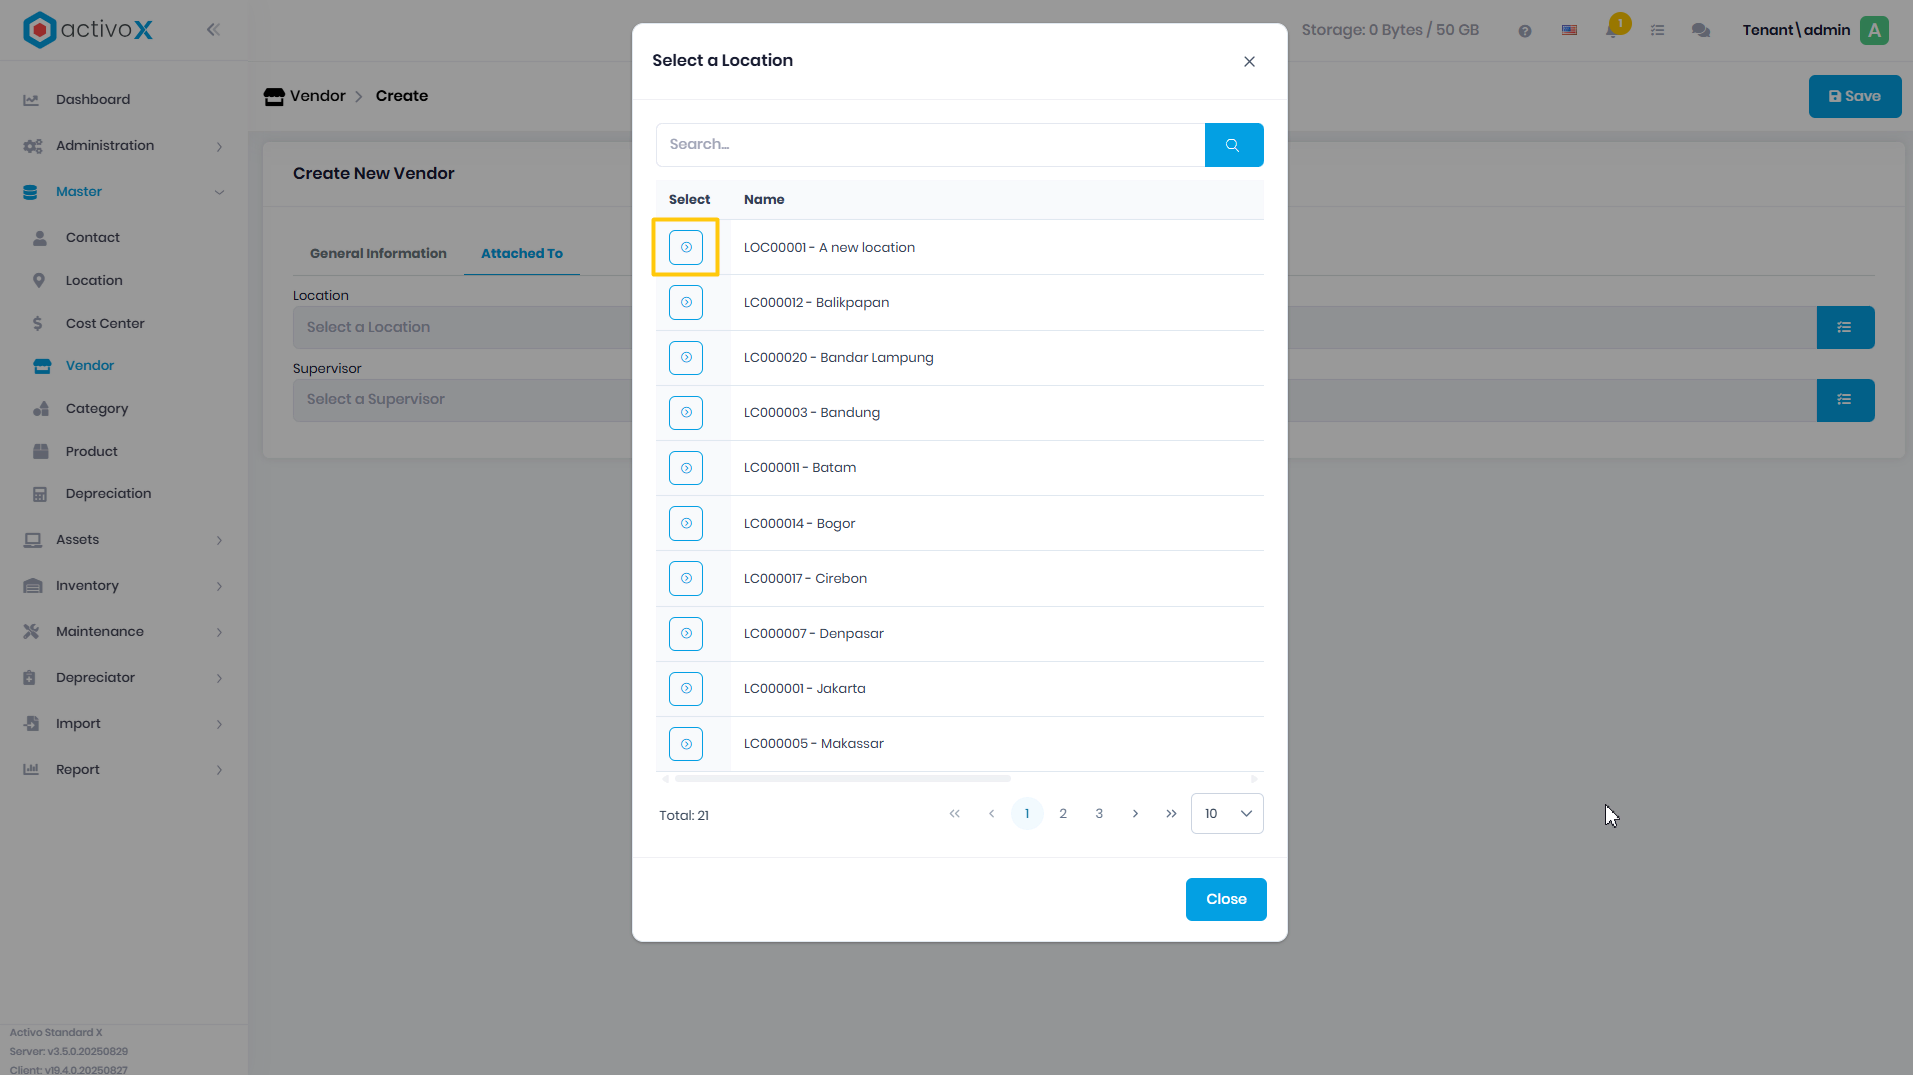Open the chat messages icon
Screen dimensions: 1913x1075
[1700, 30]
